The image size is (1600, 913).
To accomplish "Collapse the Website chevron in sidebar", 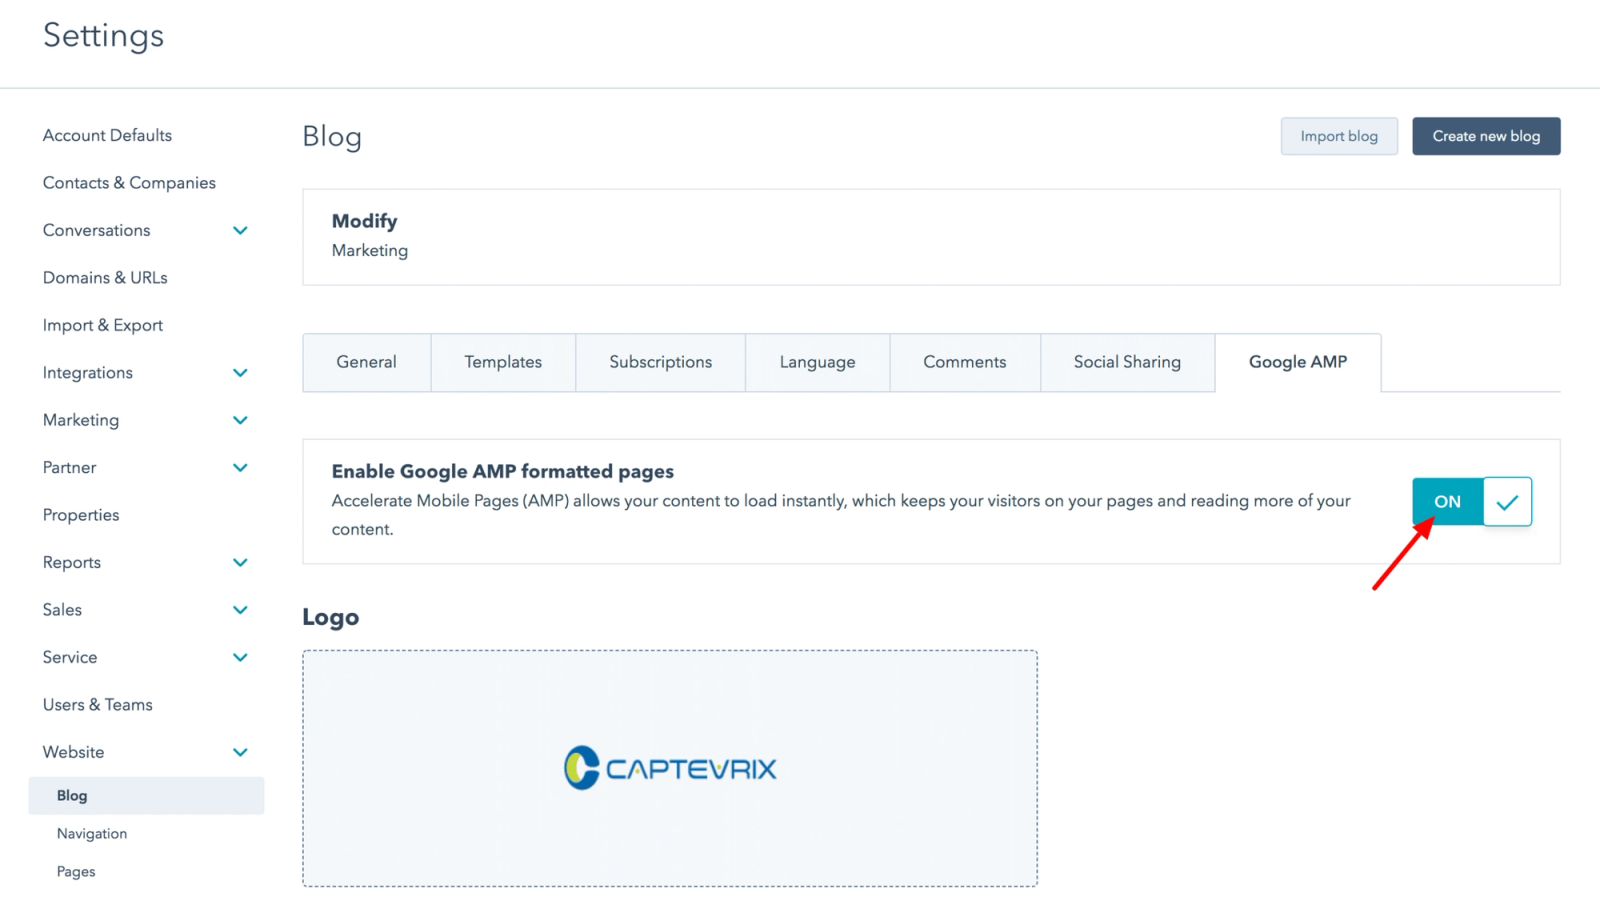I will [x=240, y=752].
